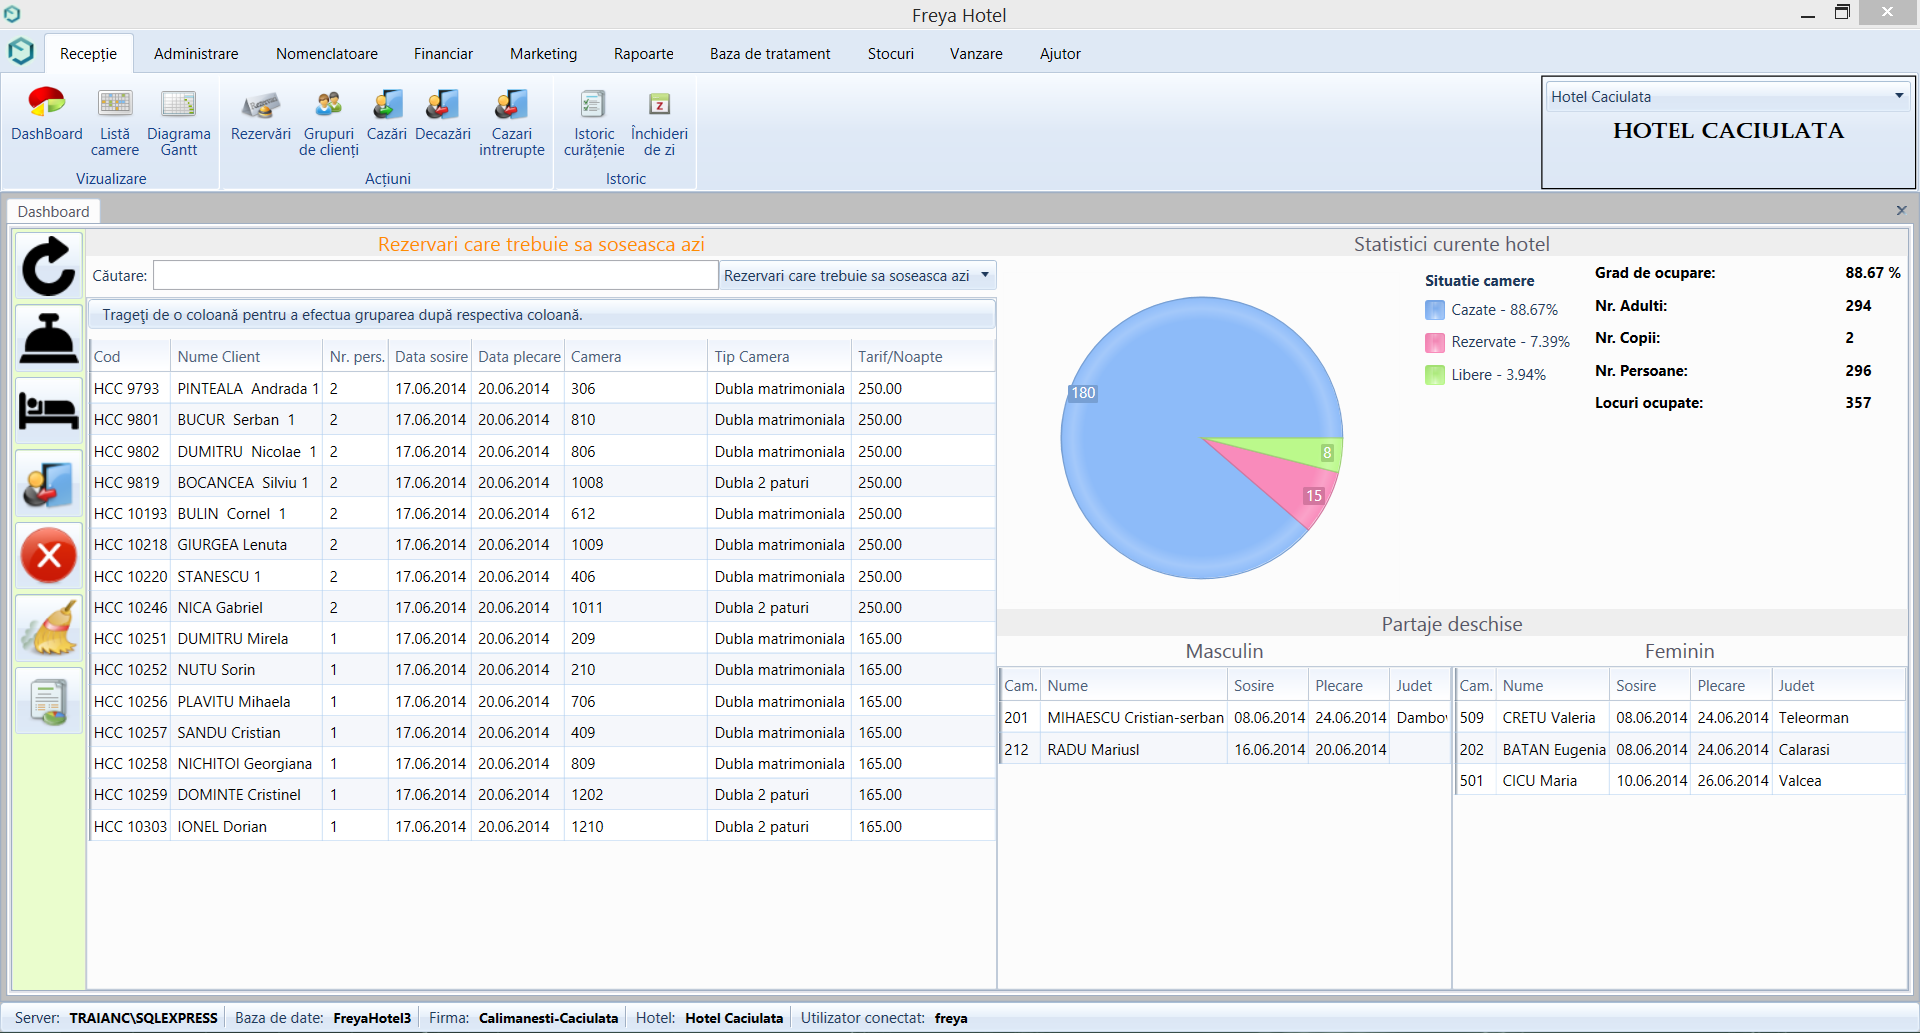
Task: Click the blue Cazate legend swatch
Action: [1435, 310]
